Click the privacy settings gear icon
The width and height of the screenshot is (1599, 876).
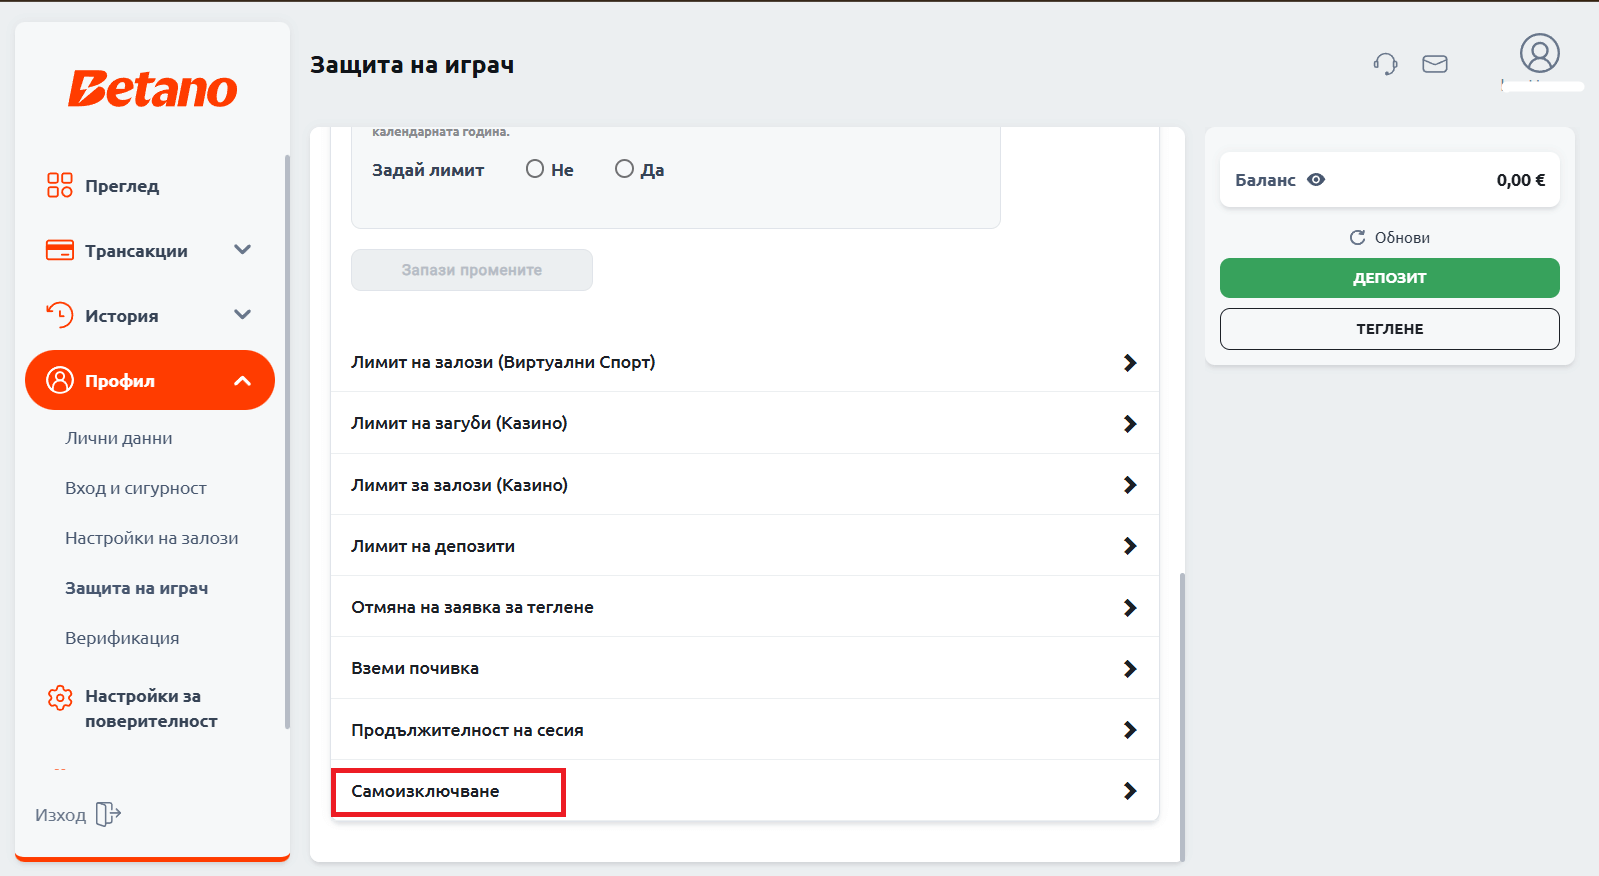tap(60, 697)
